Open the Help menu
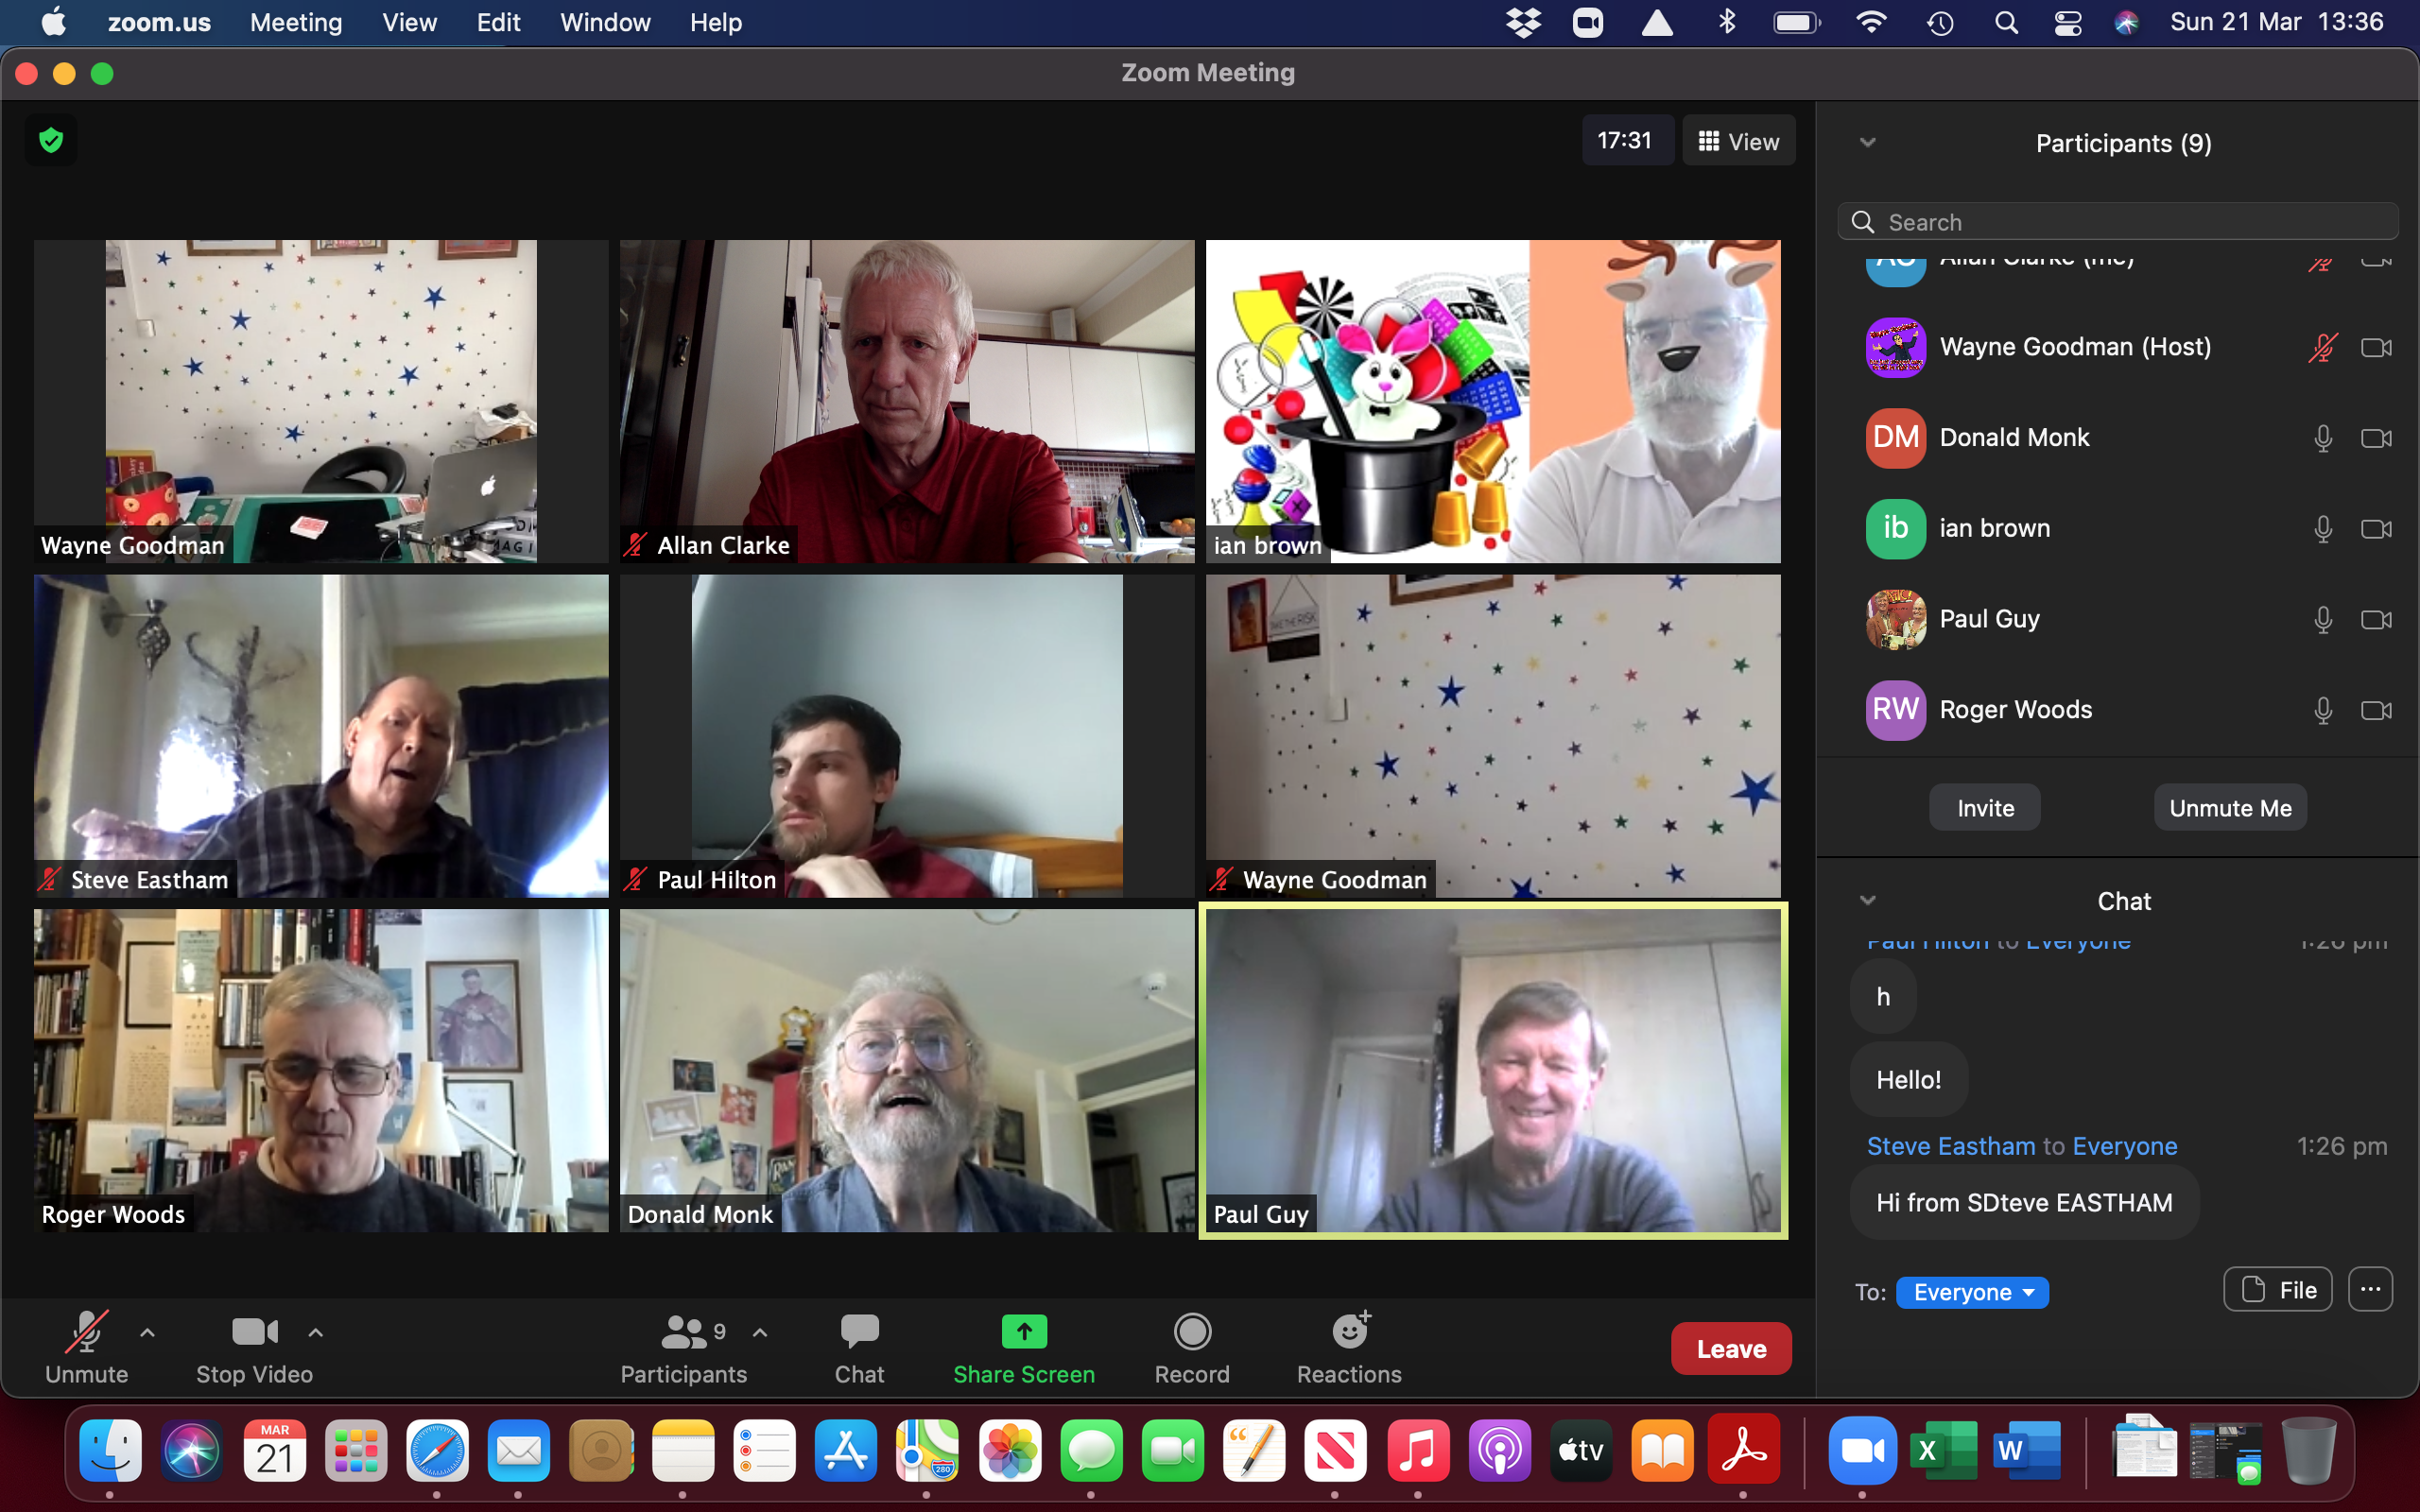 [716, 22]
